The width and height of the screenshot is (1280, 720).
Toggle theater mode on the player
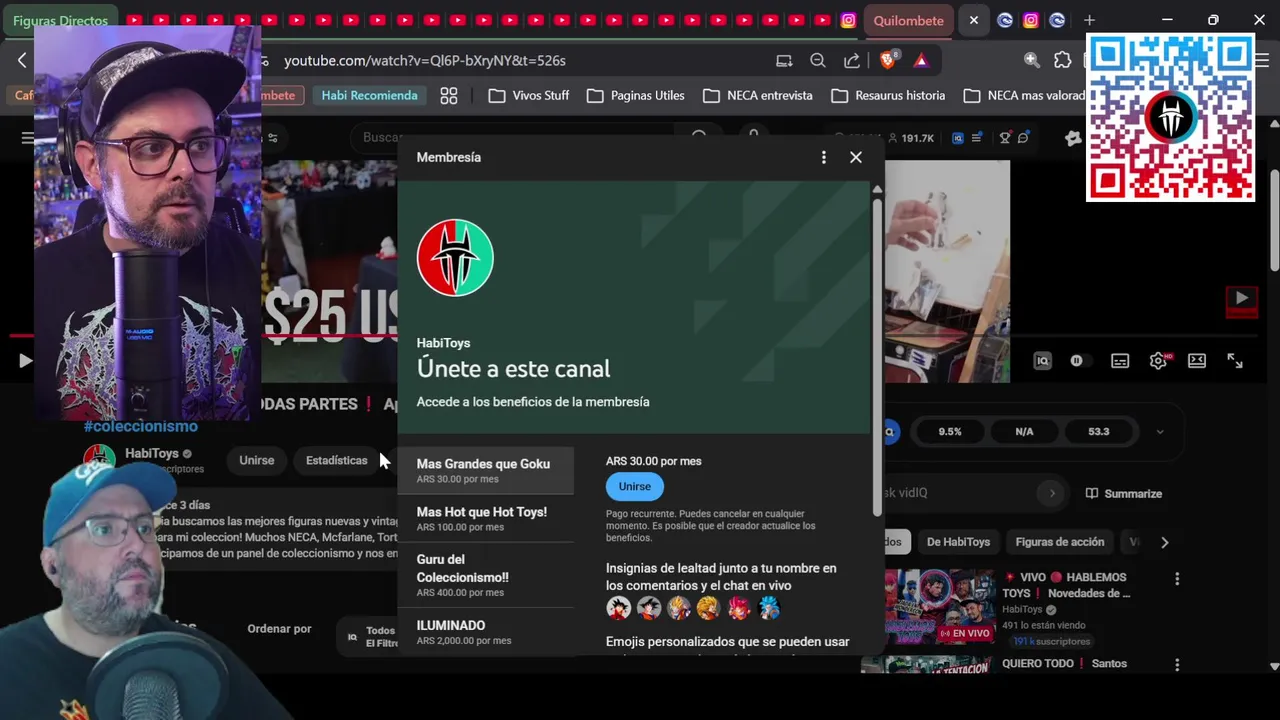(x=1197, y=361)
